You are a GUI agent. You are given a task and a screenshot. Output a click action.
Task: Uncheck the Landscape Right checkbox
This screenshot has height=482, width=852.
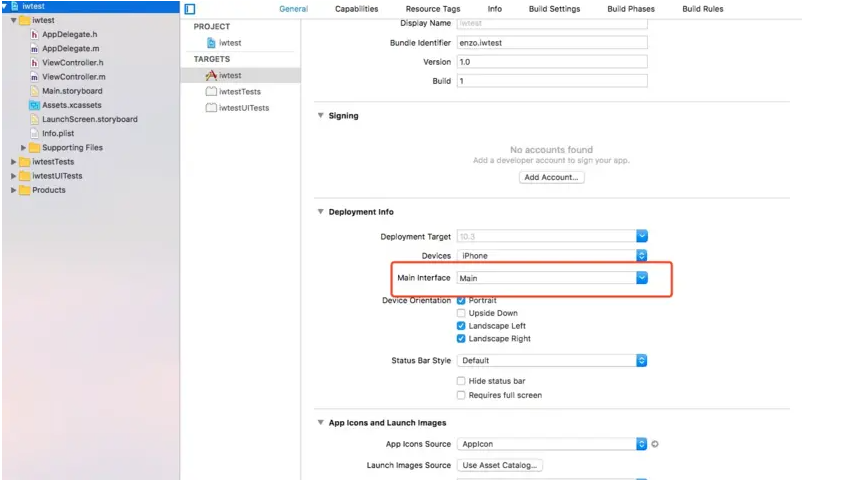(461, 339)
